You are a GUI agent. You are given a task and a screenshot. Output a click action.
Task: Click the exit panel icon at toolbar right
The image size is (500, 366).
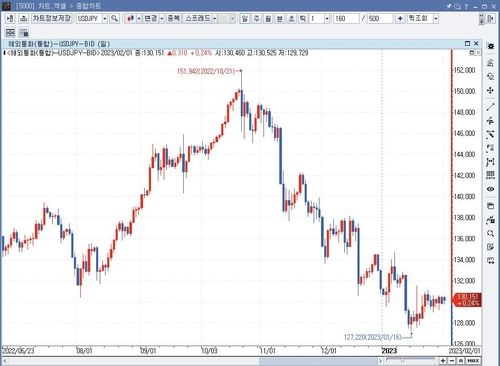490,19
